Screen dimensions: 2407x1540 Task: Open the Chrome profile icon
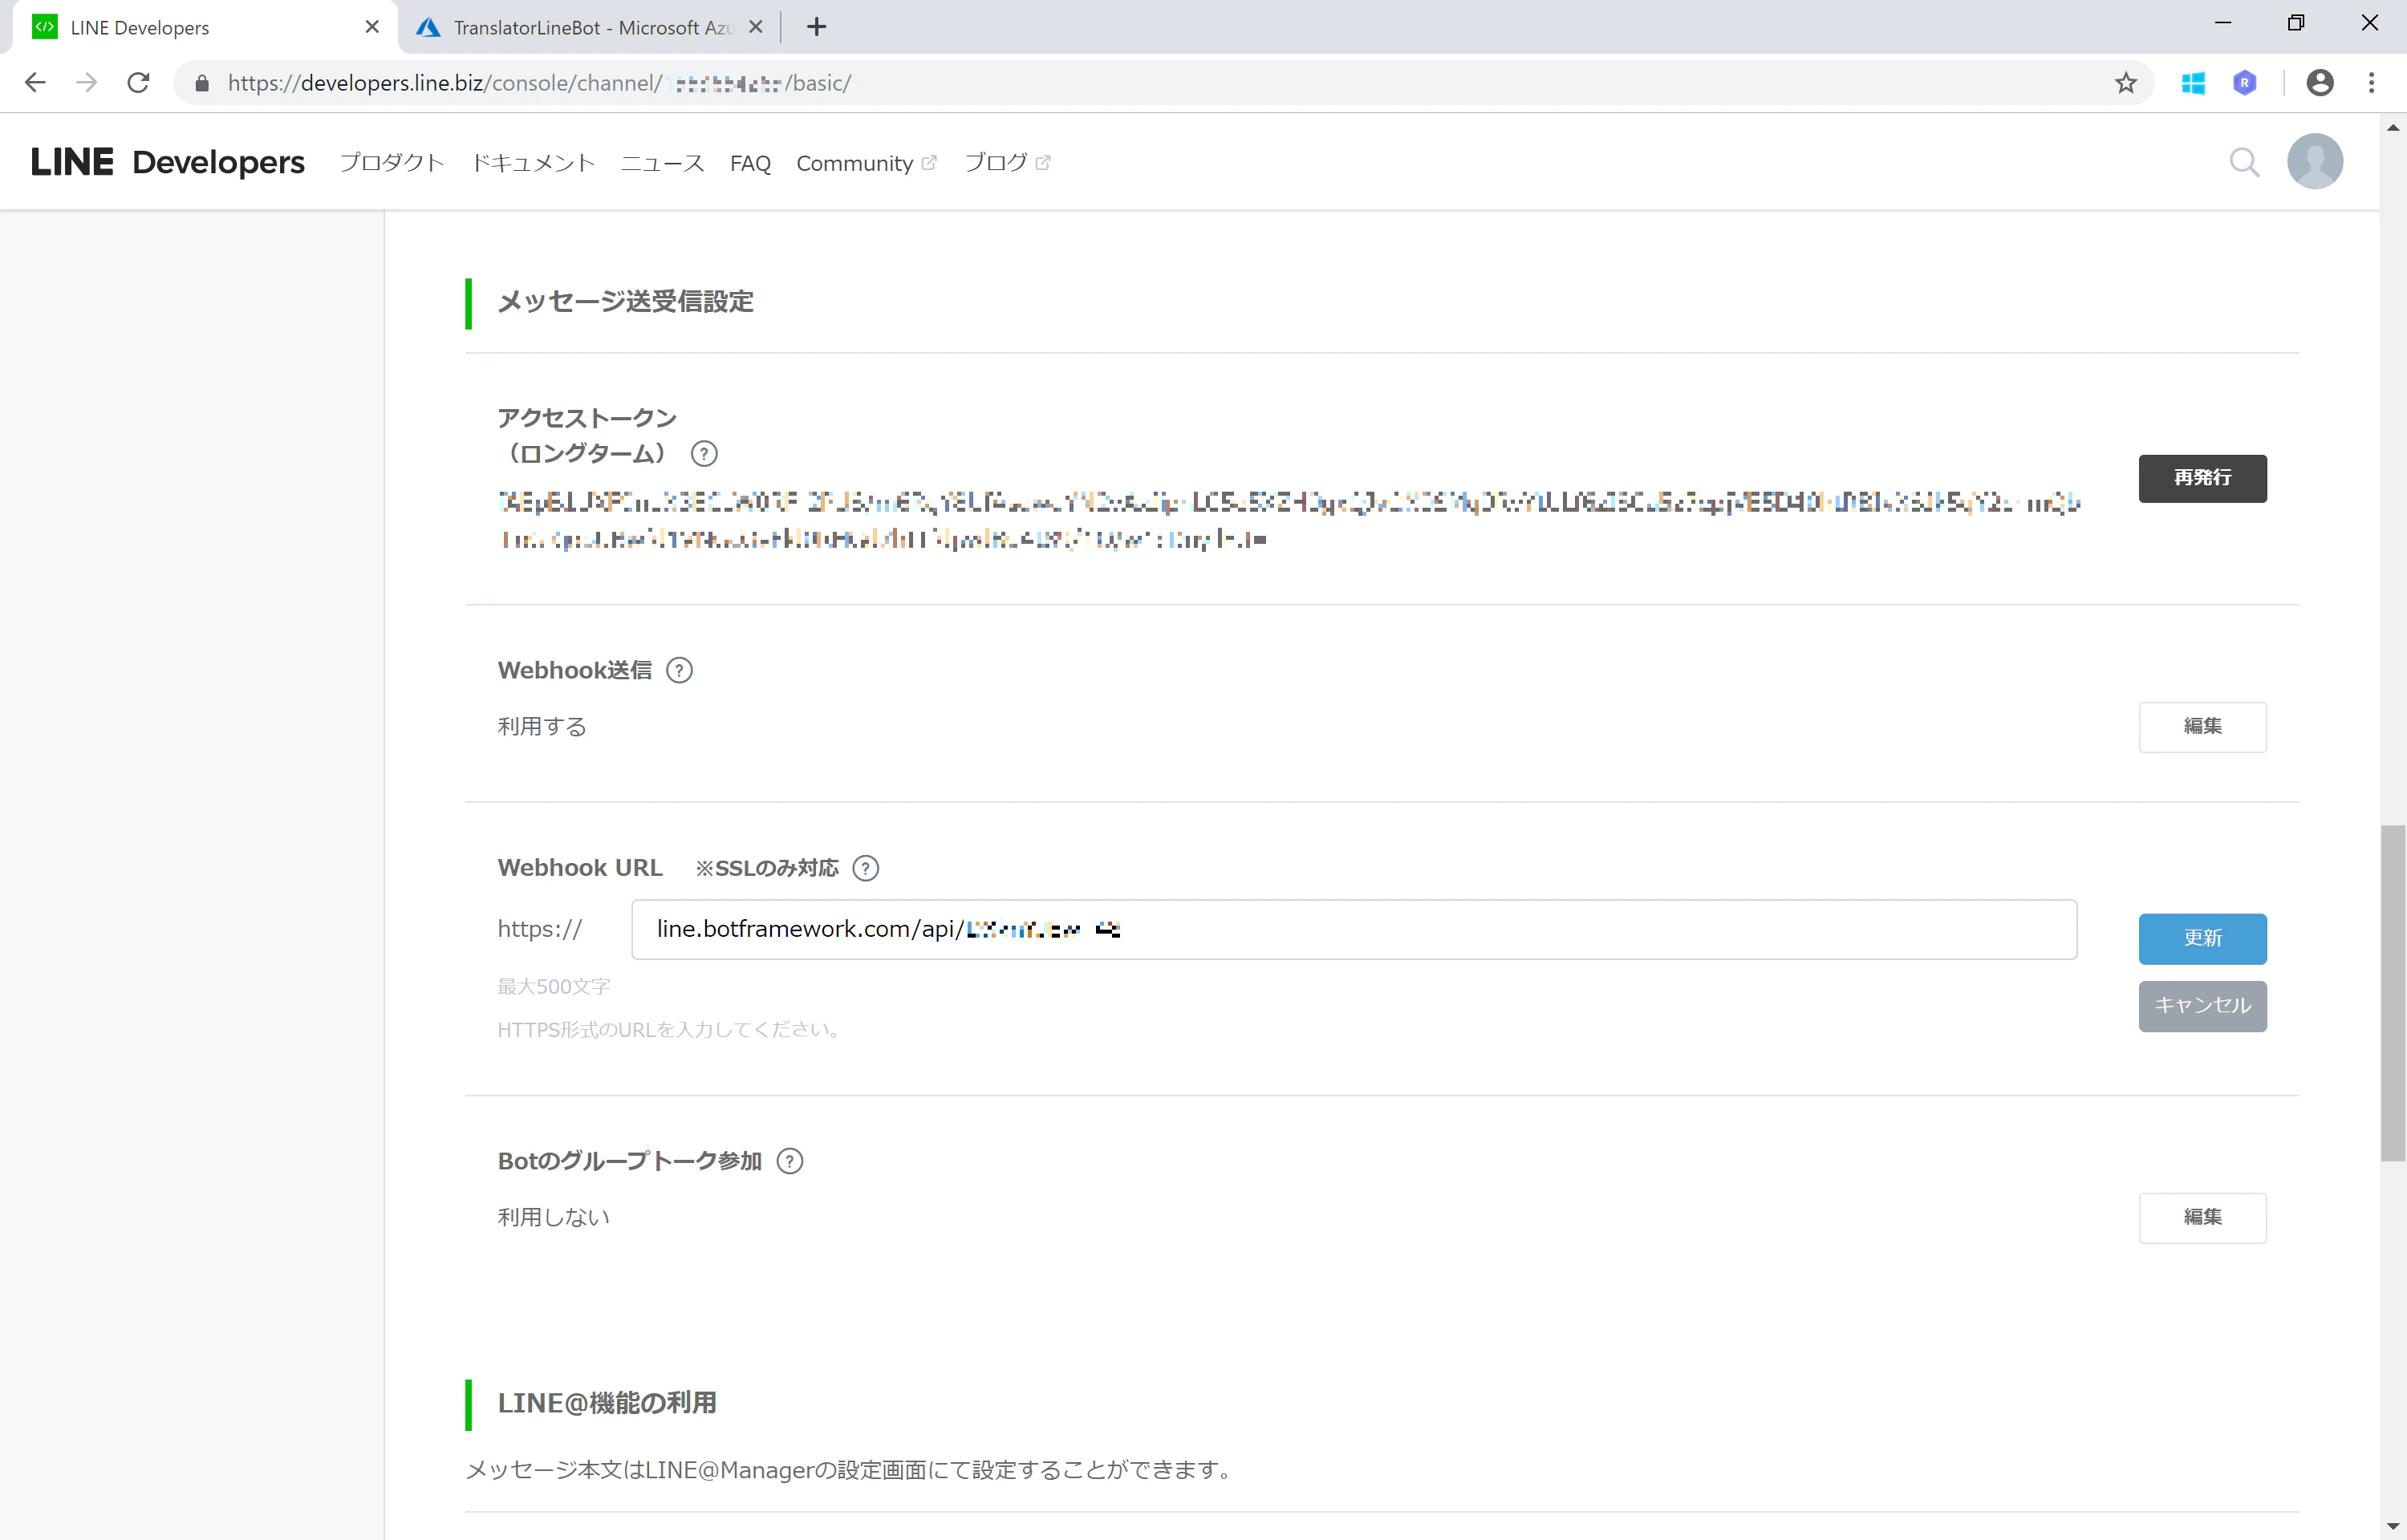click(x=2320, y=83)
